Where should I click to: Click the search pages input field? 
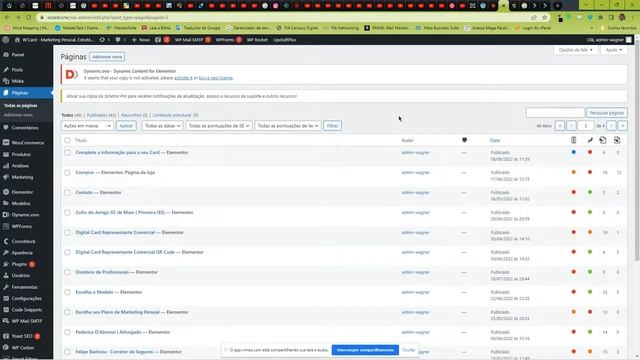click(555, 113)
